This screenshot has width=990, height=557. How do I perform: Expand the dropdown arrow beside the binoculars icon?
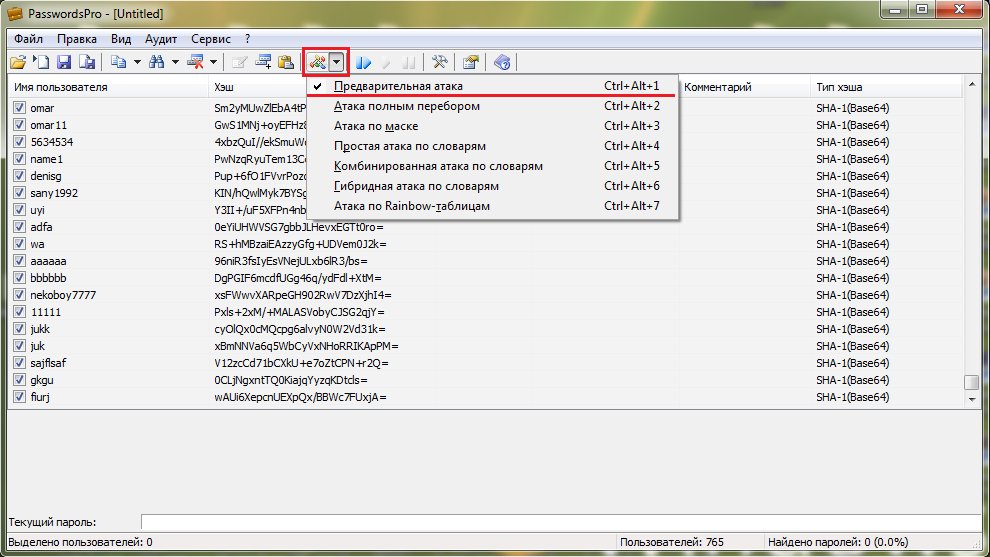175,63
